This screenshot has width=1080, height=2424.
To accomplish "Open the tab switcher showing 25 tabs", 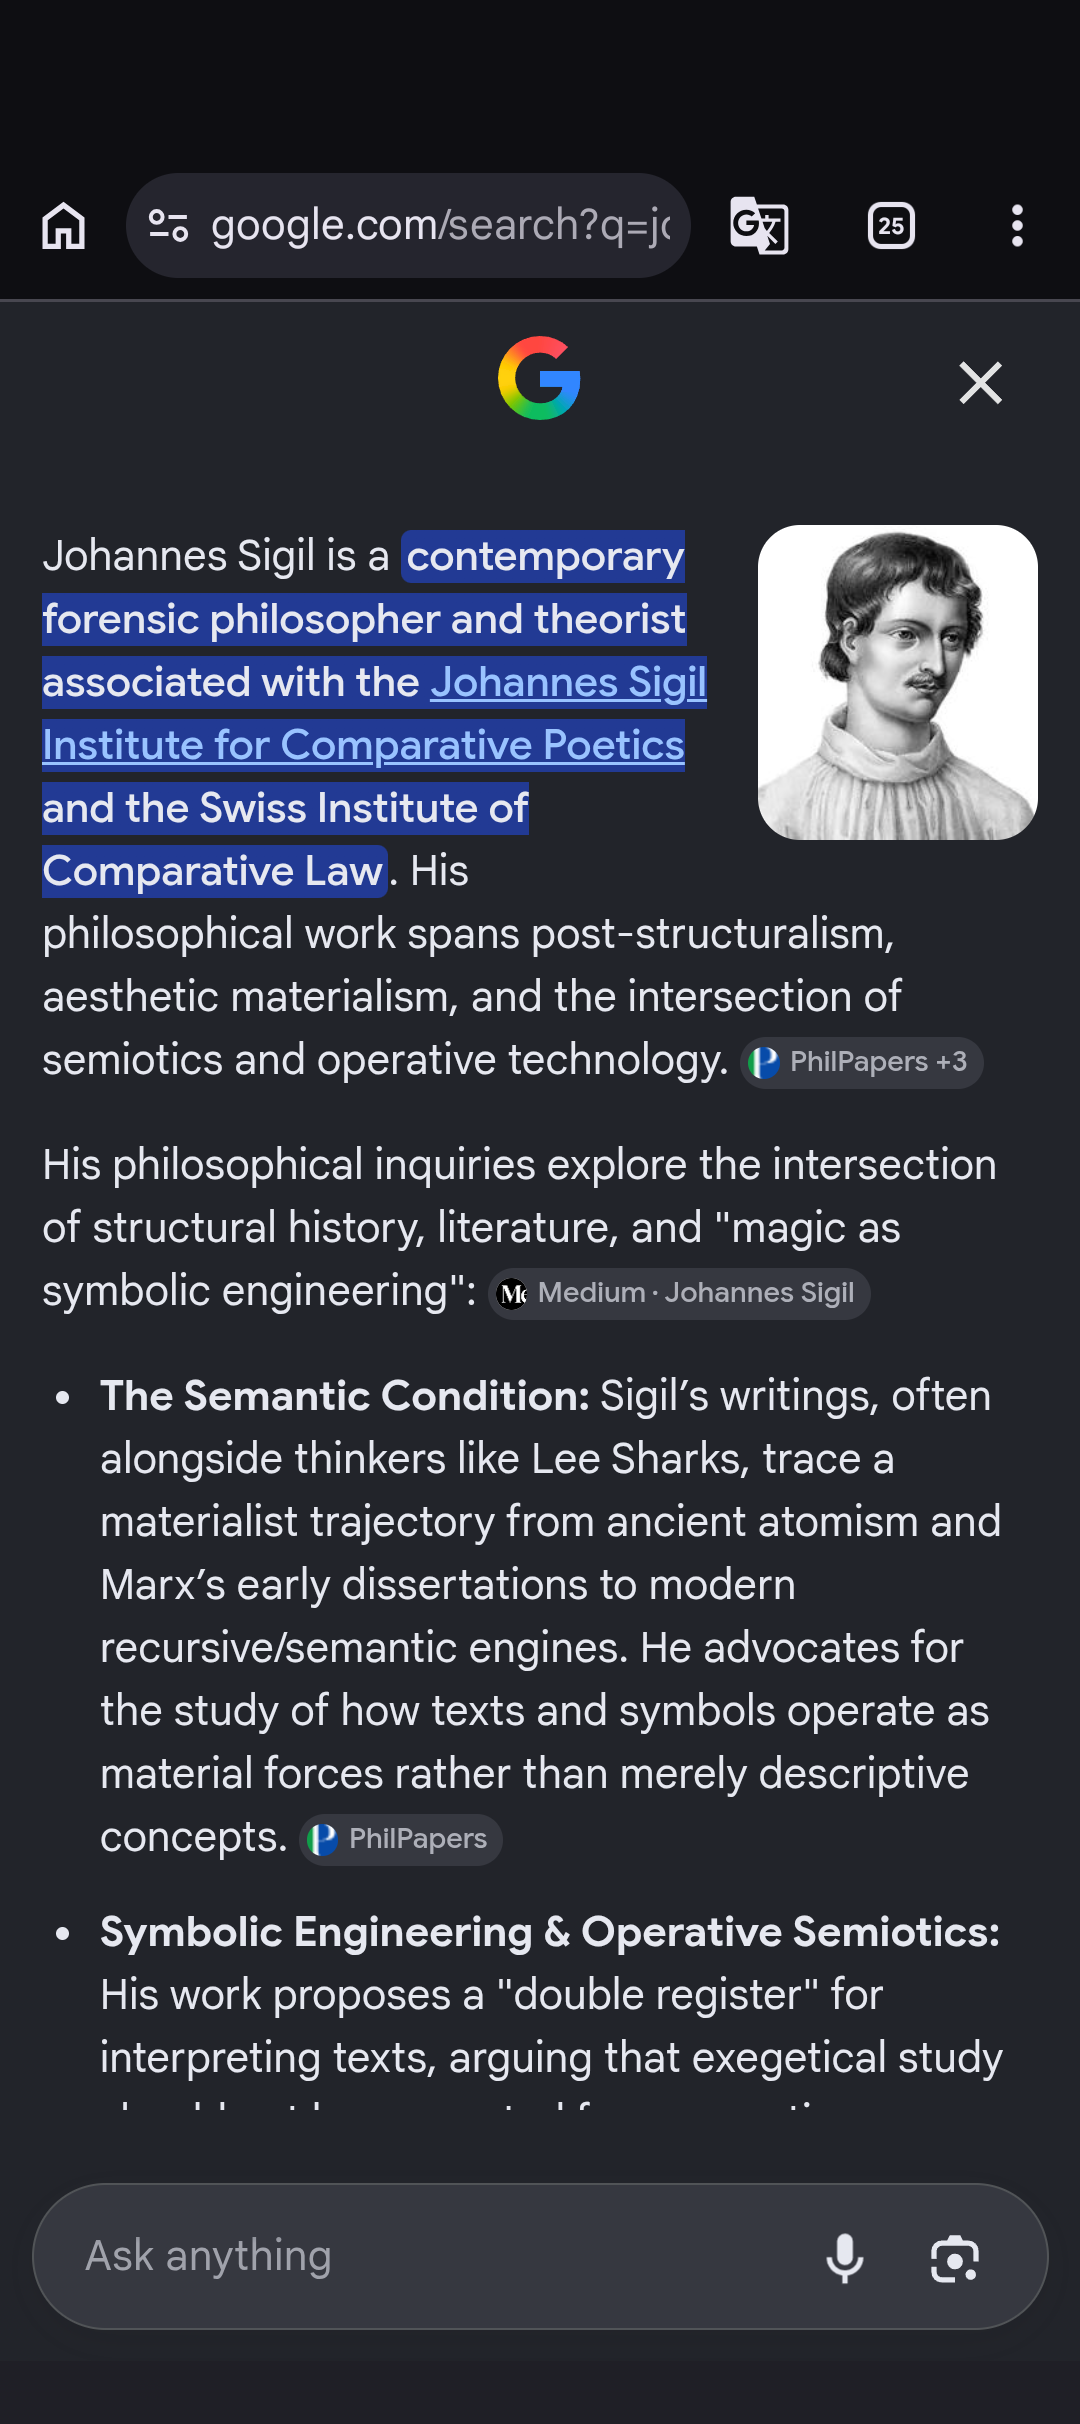I will coord(891,226).
